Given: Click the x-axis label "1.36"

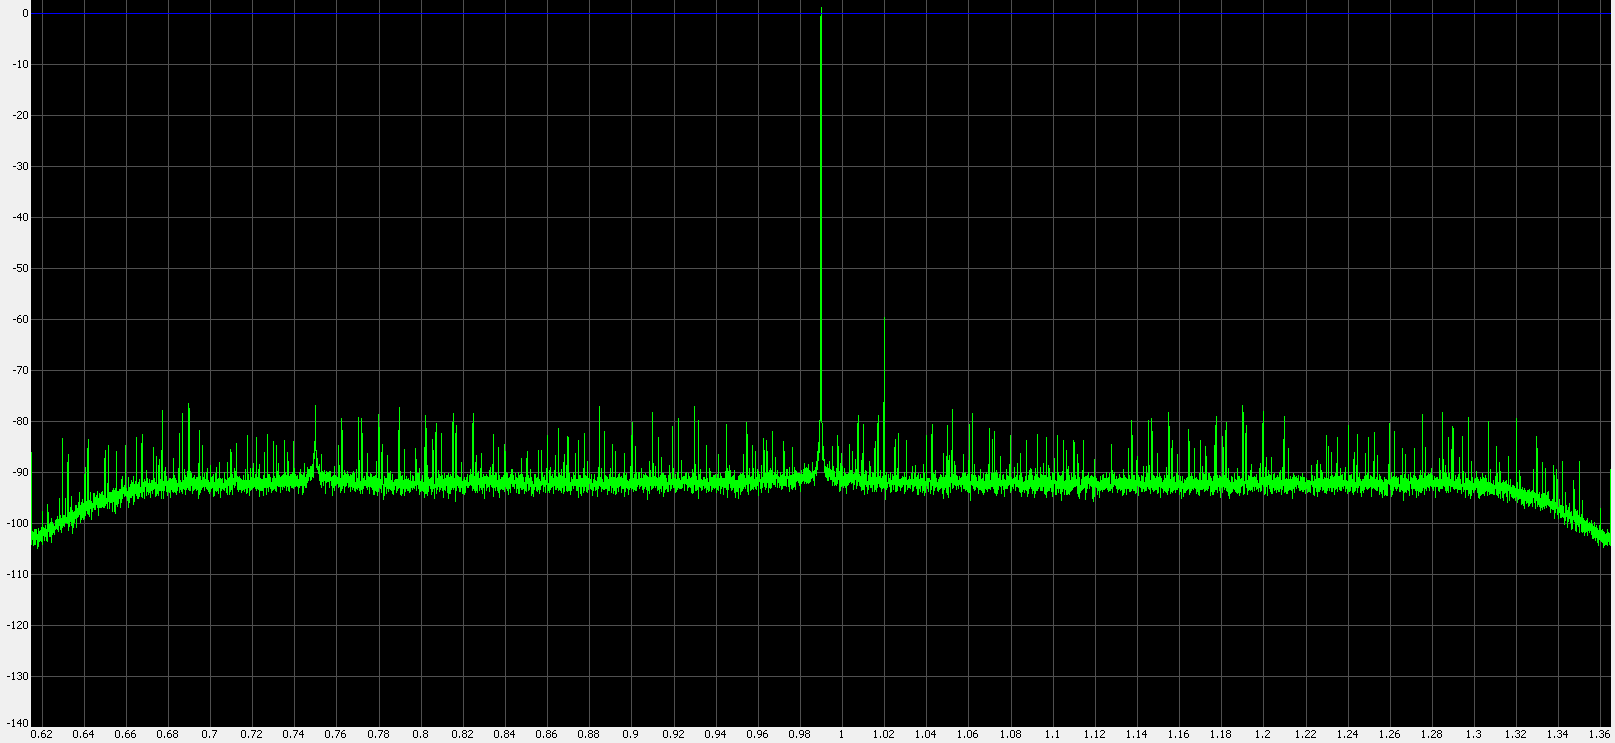Looking at the screenshot, I should coord(1599,735).
